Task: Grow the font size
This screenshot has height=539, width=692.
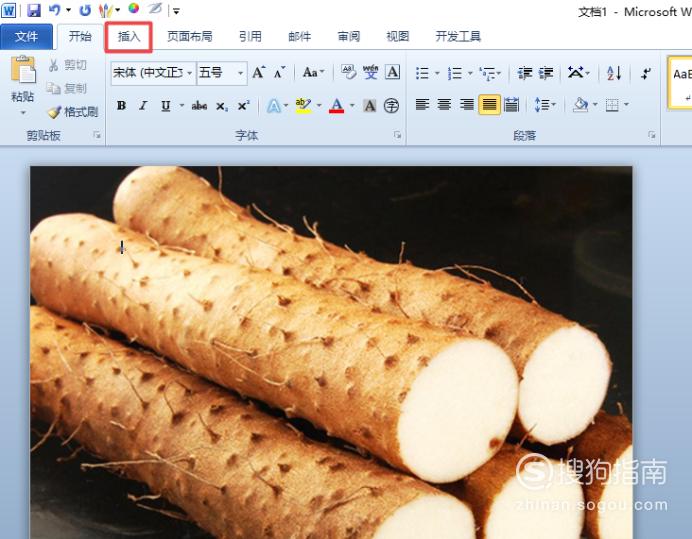Action: click(259, 72)
